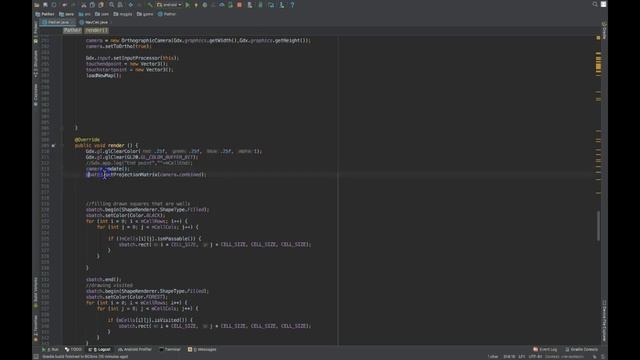Click the Debug app bug icon
This screenshot has width=640, height=360.
point(205,5)
